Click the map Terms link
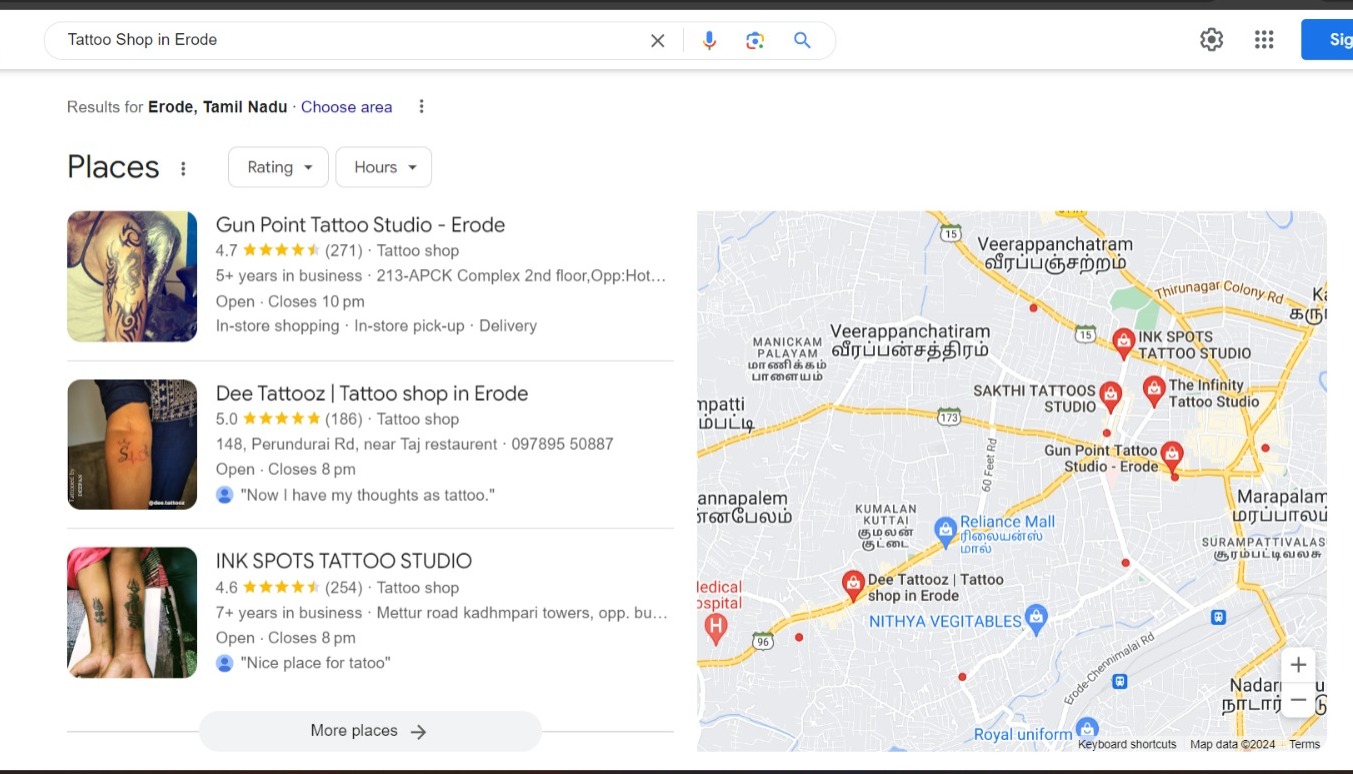Image resolution: width=1353 pixels, height=774 pixels. tap(1304, 744)
